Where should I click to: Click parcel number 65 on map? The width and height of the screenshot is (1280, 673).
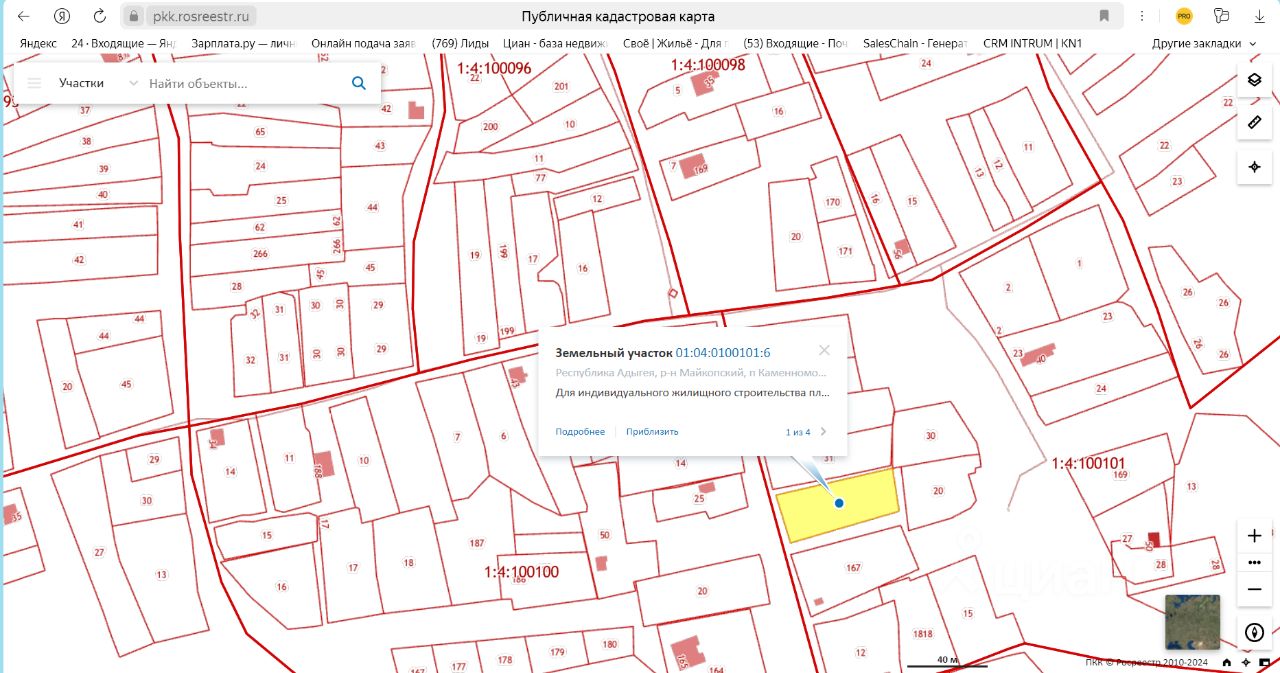[x=261, y=132]
